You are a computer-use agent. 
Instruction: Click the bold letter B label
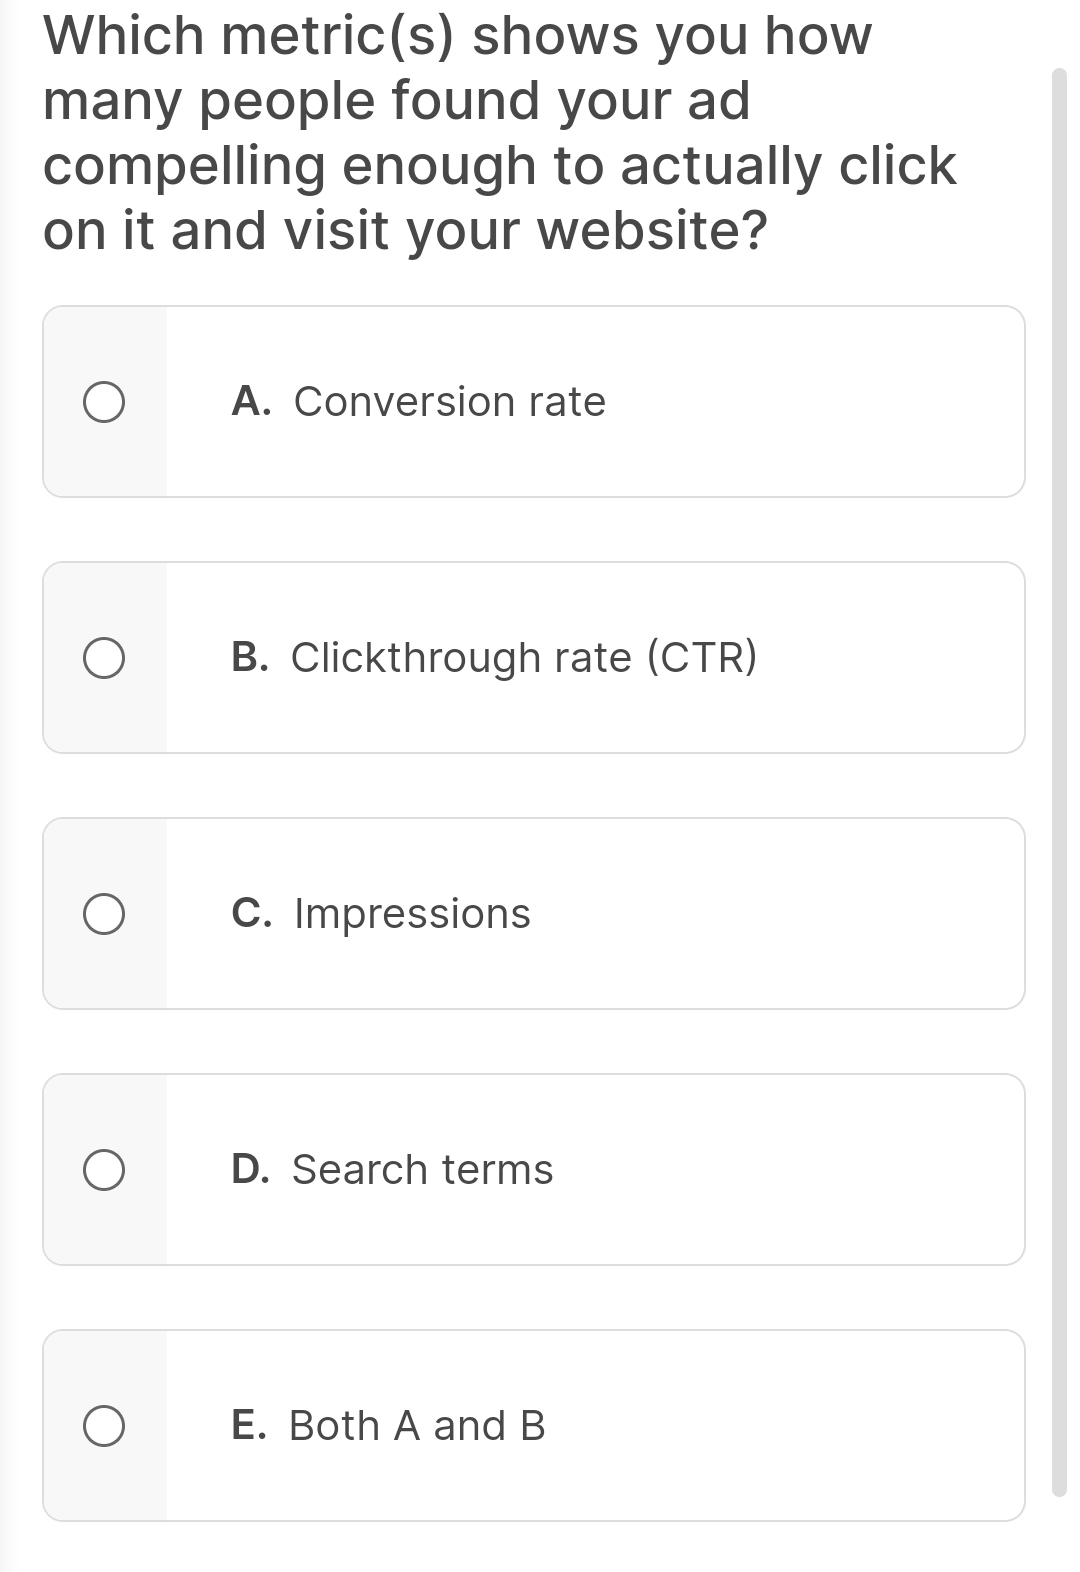point(251,657)
